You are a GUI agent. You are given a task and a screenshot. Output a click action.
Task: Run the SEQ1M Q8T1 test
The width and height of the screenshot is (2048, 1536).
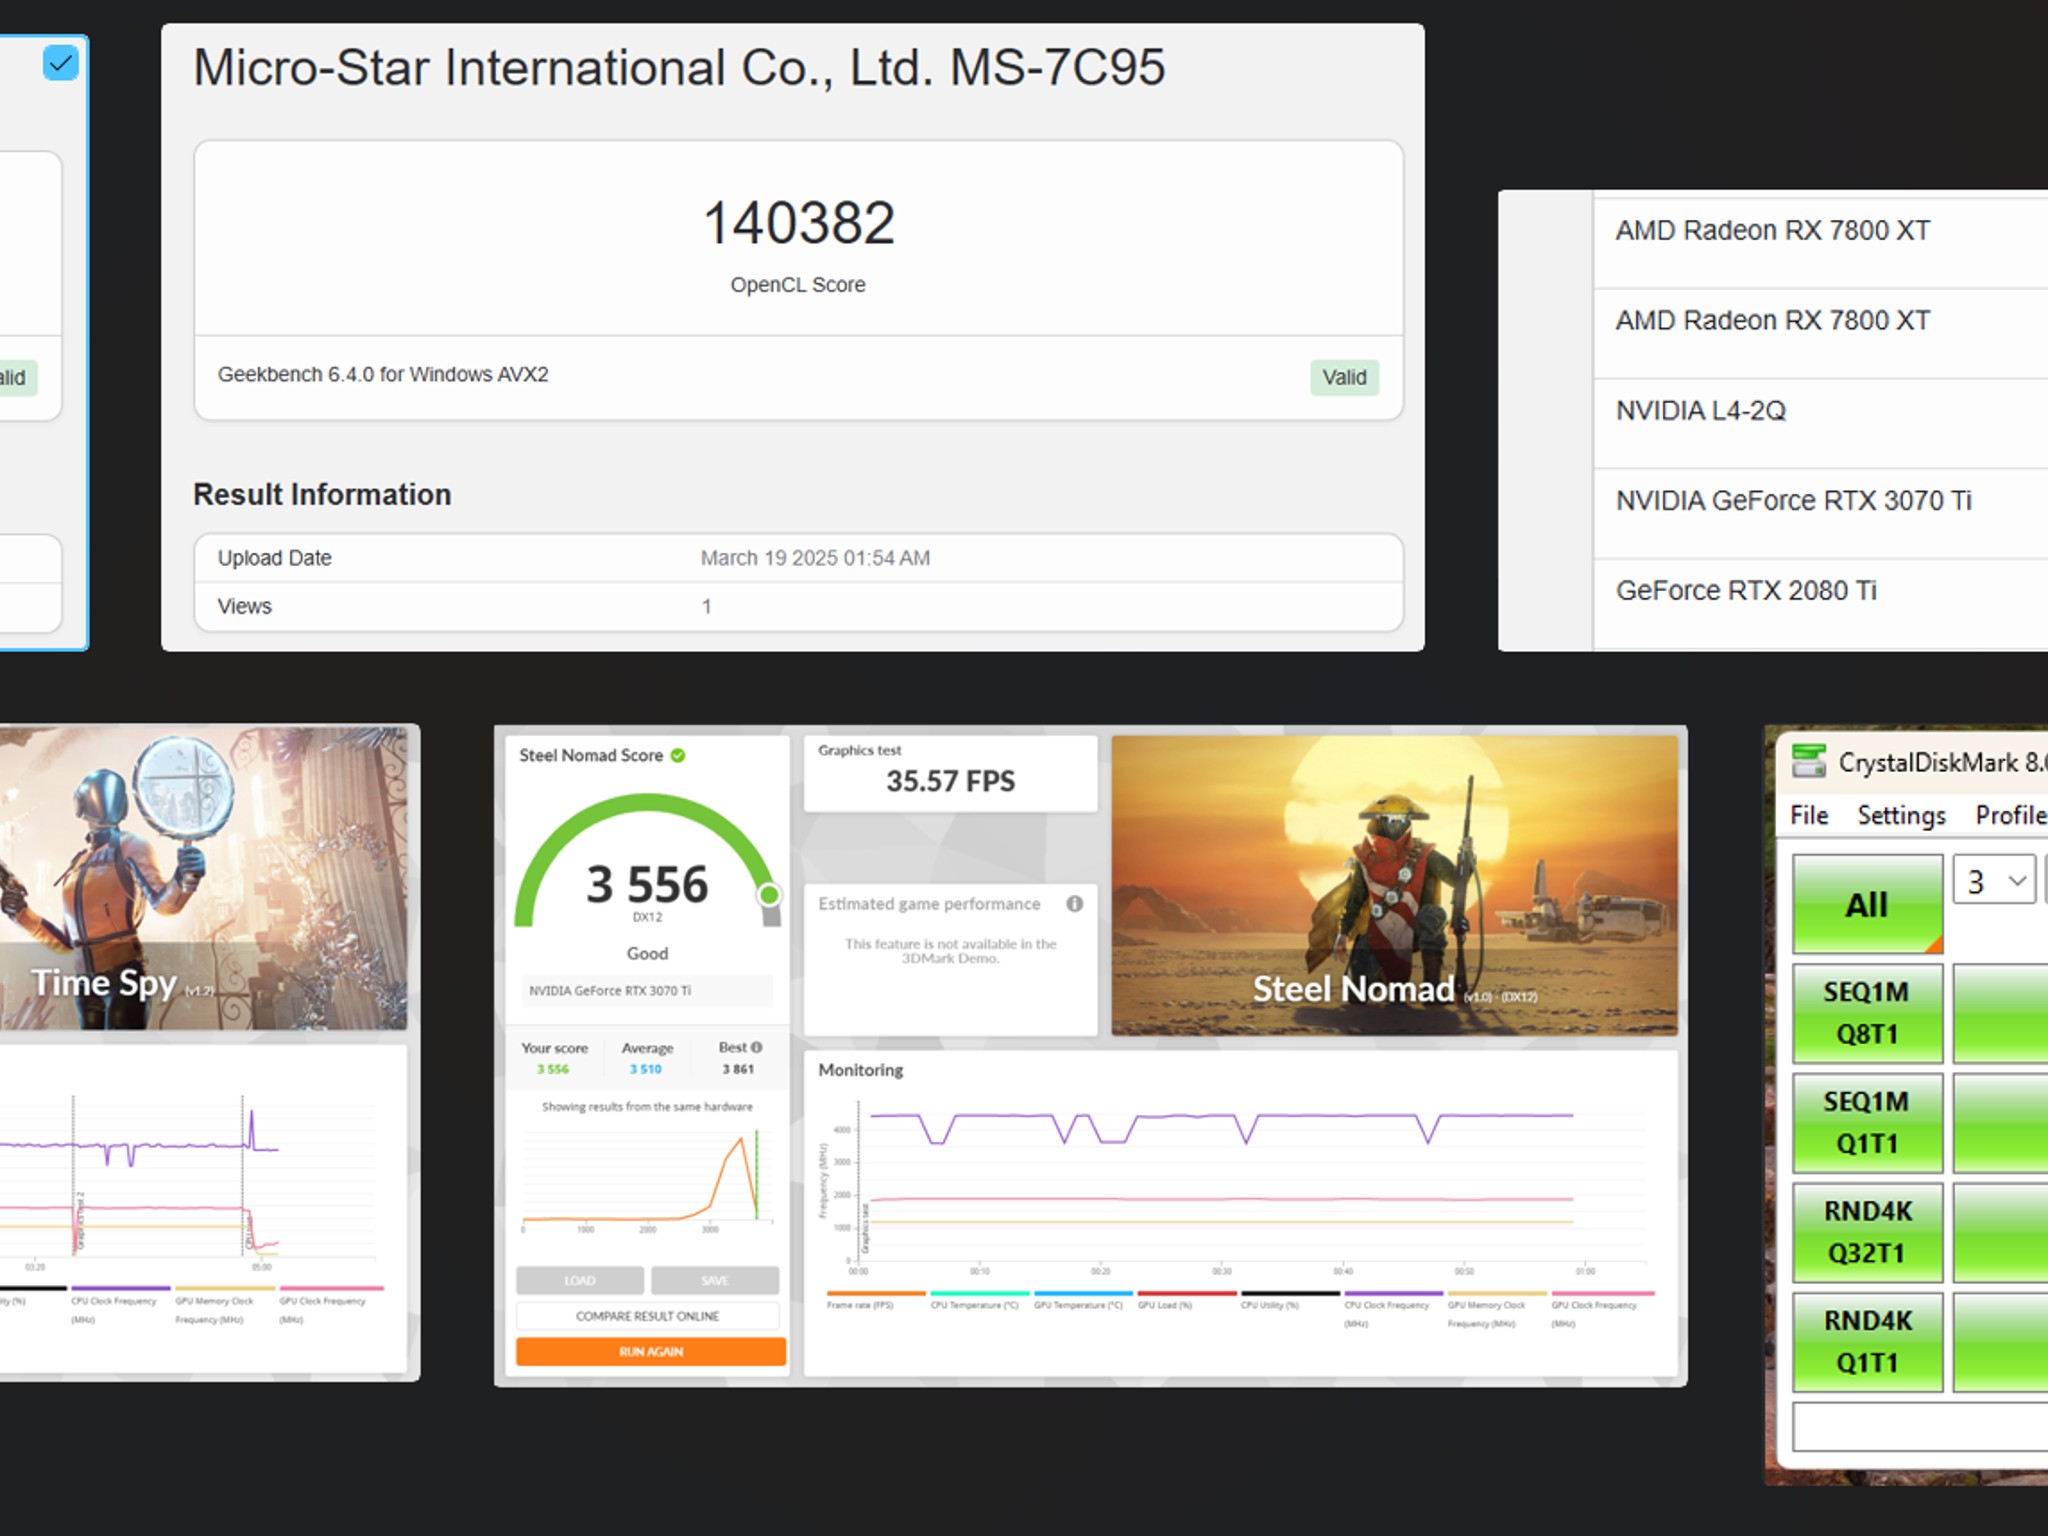click(x=1866, y=1012)
